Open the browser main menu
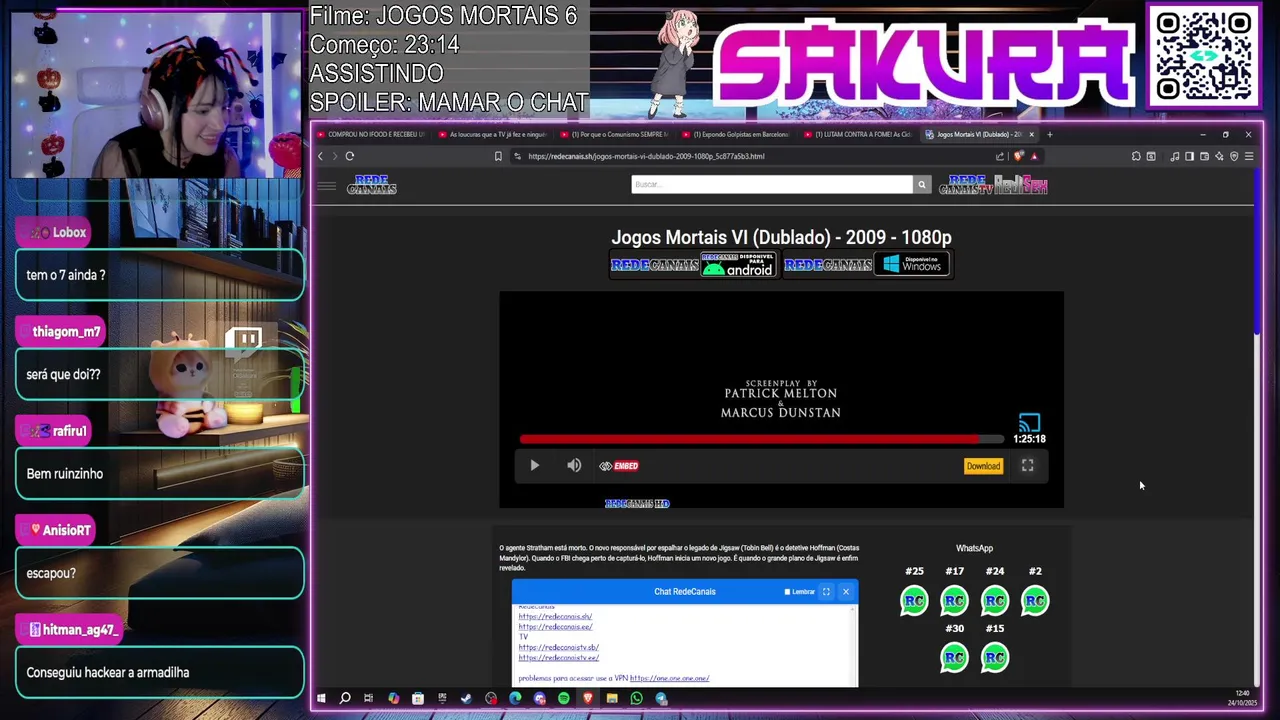 coord(1249,156)
